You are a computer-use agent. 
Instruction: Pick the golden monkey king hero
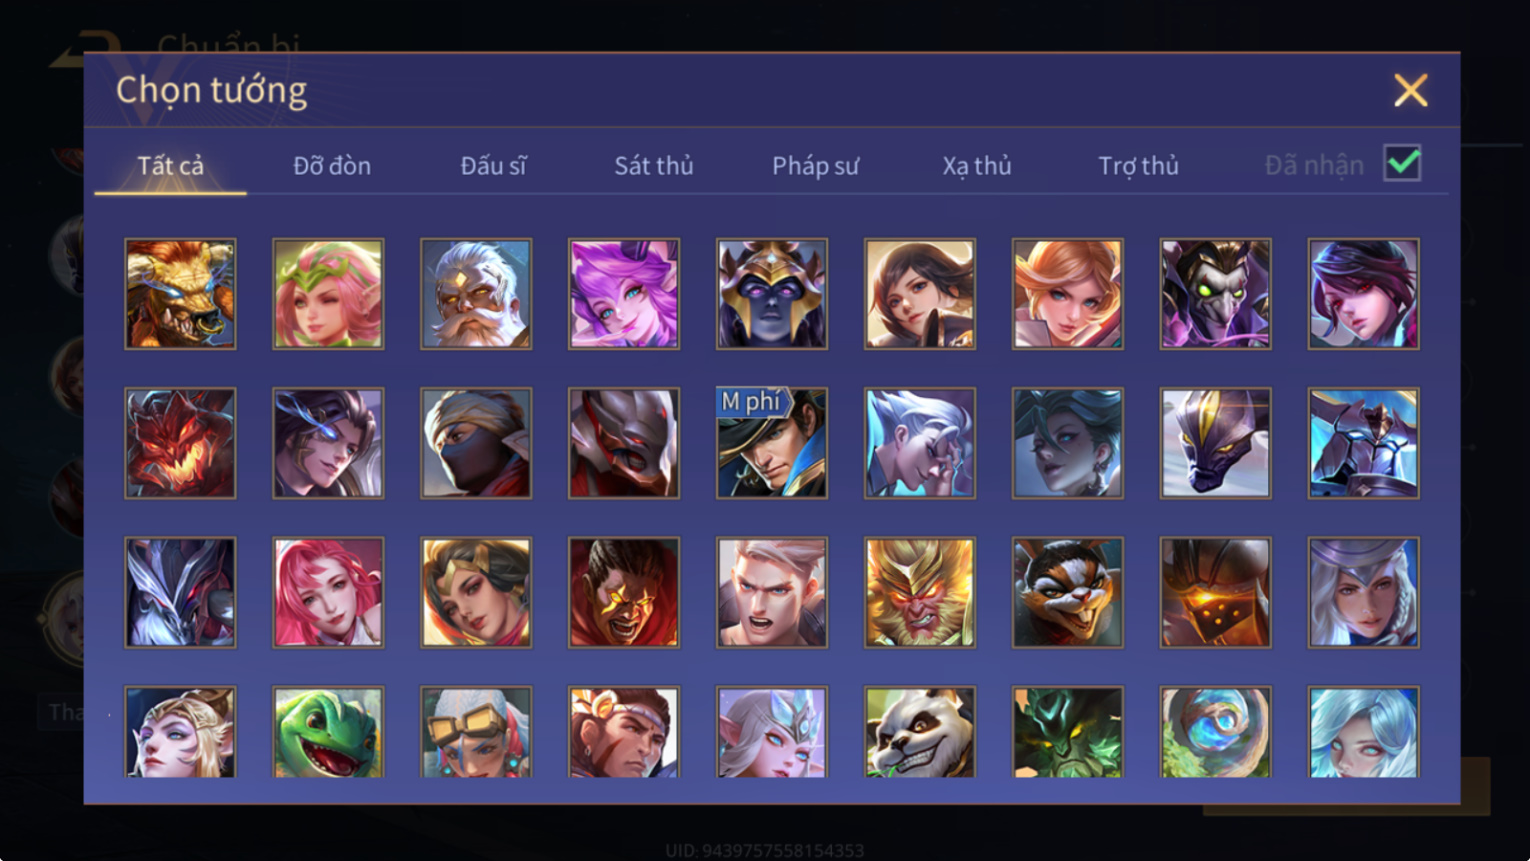tap(919, 592)
